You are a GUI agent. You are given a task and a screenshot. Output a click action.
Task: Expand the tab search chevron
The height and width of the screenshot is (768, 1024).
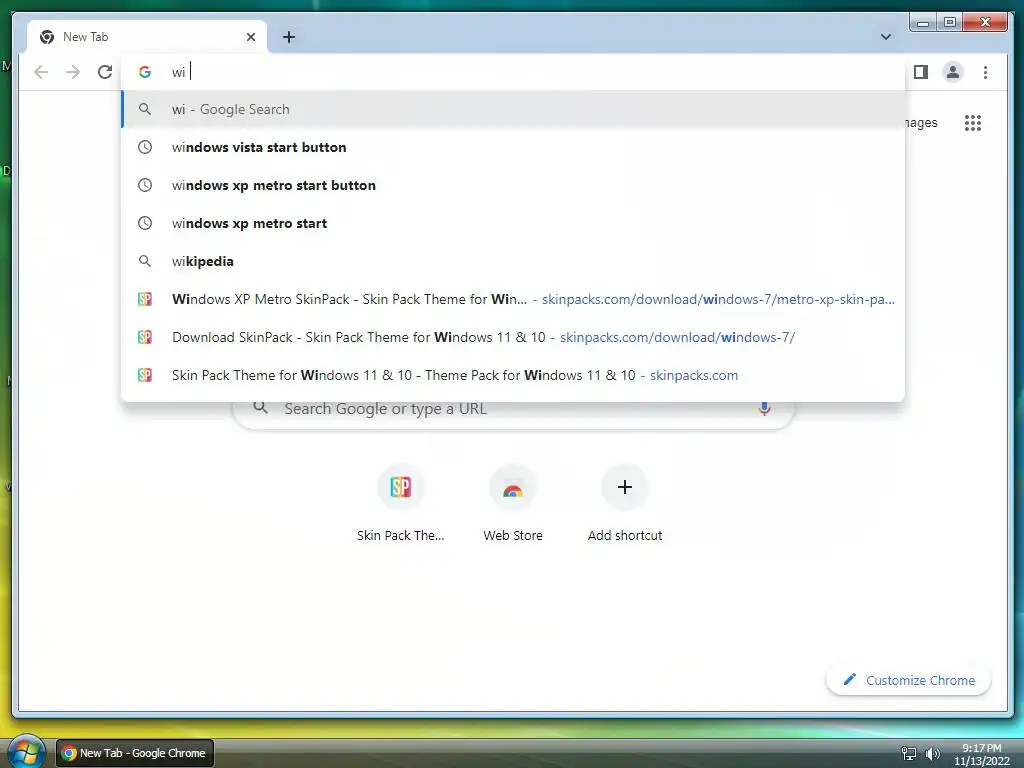point(886,37)
